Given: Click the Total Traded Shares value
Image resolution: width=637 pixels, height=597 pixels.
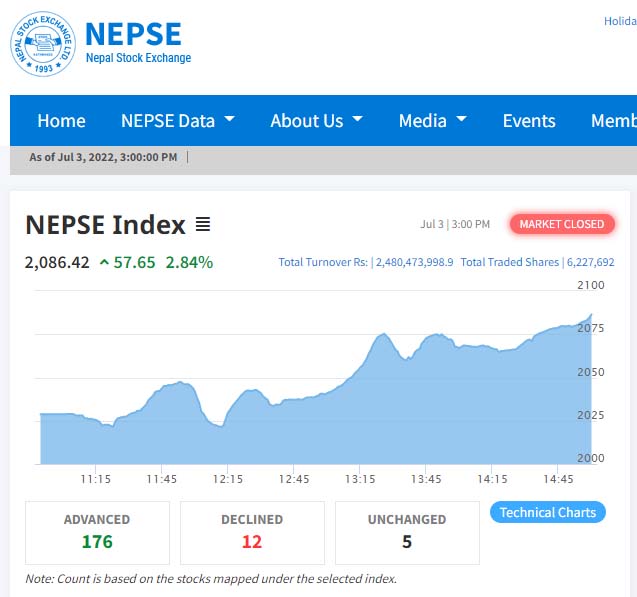Looking at the screenshot, I should (590, 262).
